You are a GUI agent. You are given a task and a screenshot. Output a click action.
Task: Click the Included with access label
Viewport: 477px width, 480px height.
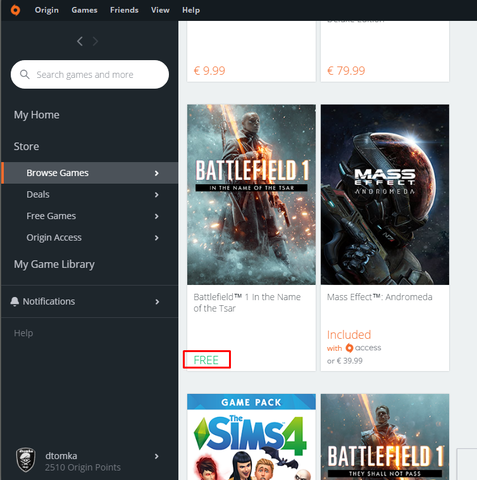(354, 341)
